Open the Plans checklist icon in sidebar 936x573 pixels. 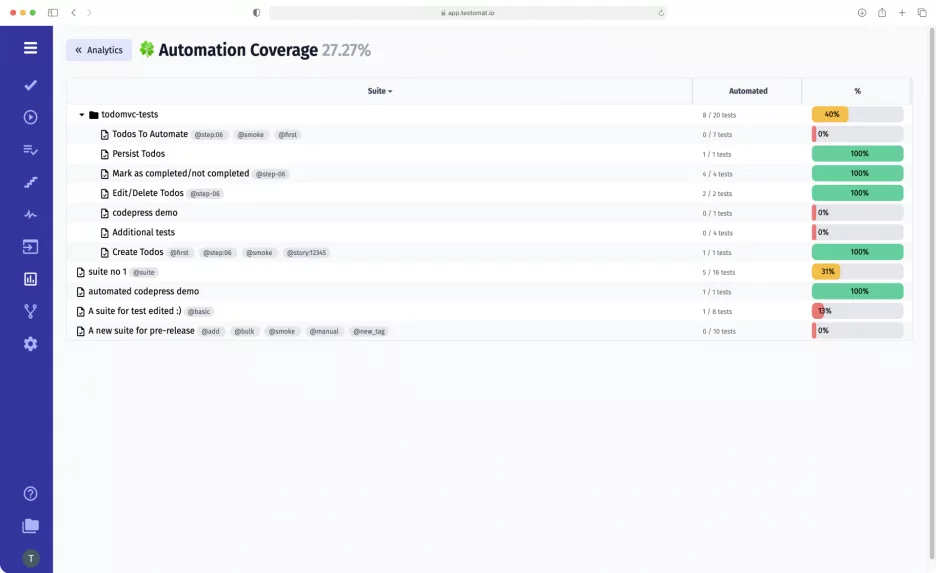(30, 150)
